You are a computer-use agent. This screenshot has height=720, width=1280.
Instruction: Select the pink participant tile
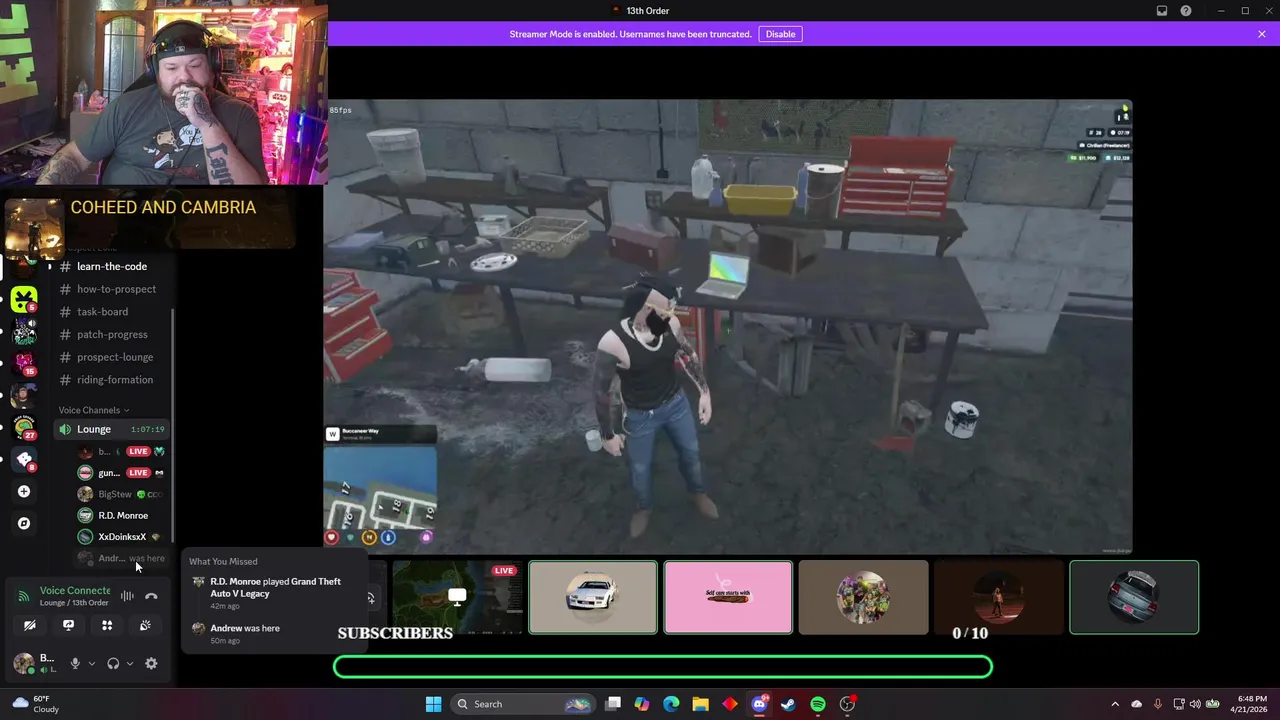pos(728,597)
